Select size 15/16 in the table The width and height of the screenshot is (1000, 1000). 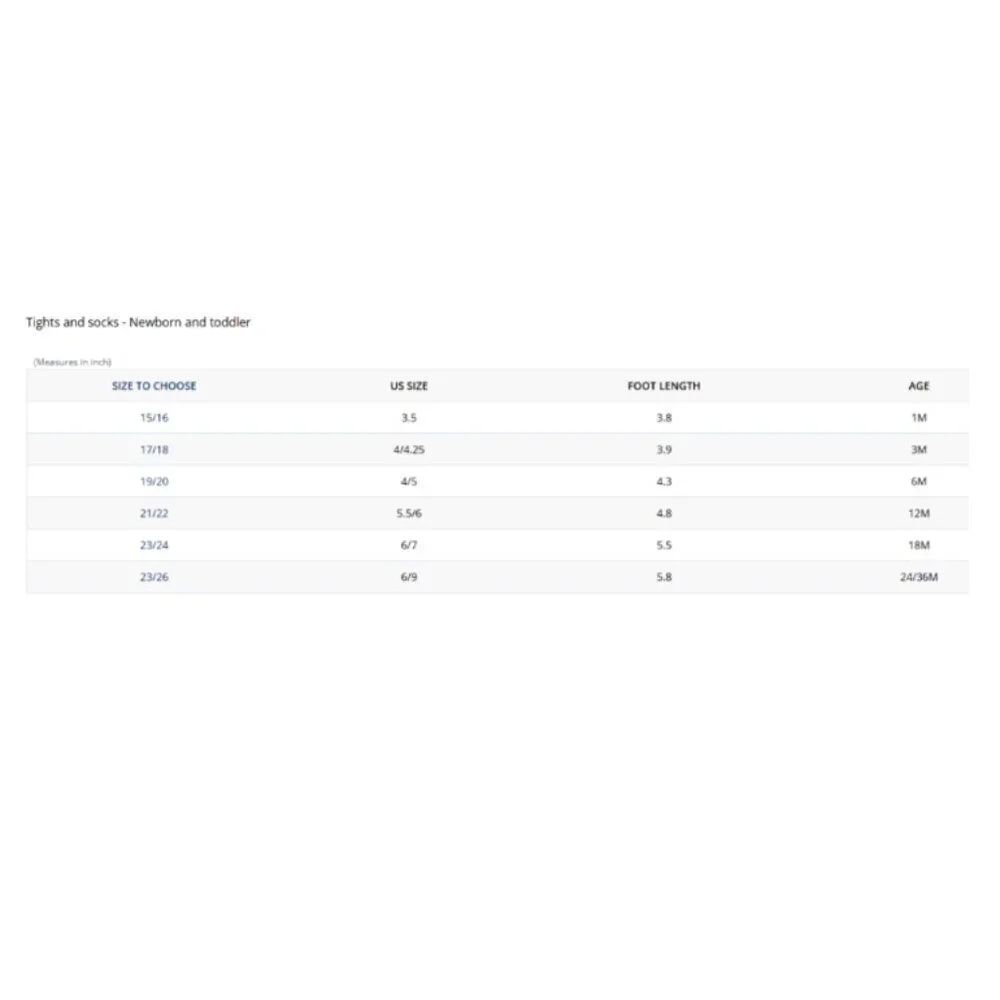pos(154,418)
